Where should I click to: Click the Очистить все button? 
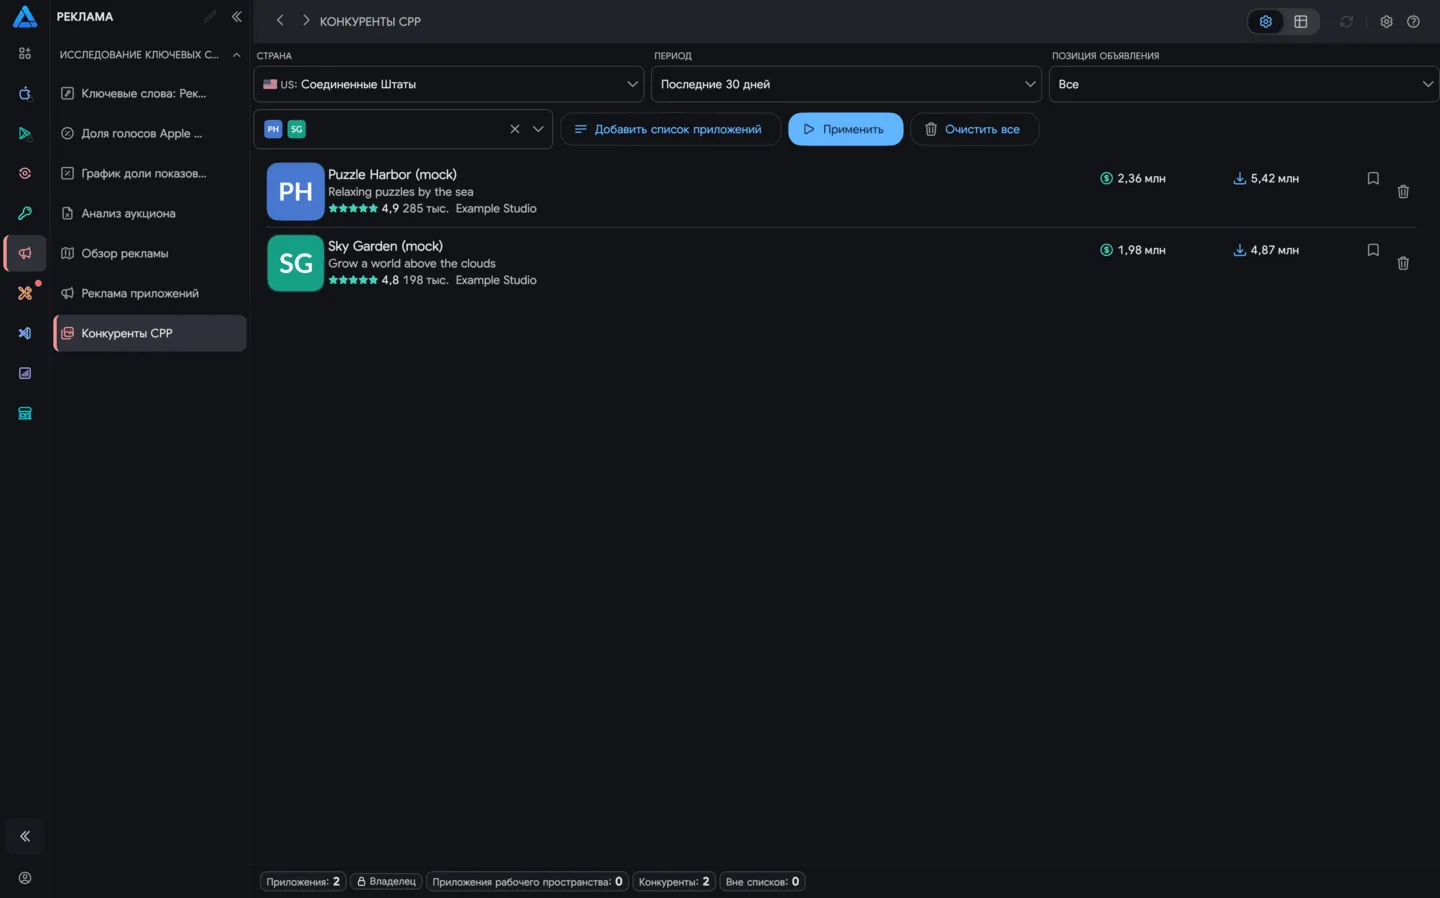point(974,129)
